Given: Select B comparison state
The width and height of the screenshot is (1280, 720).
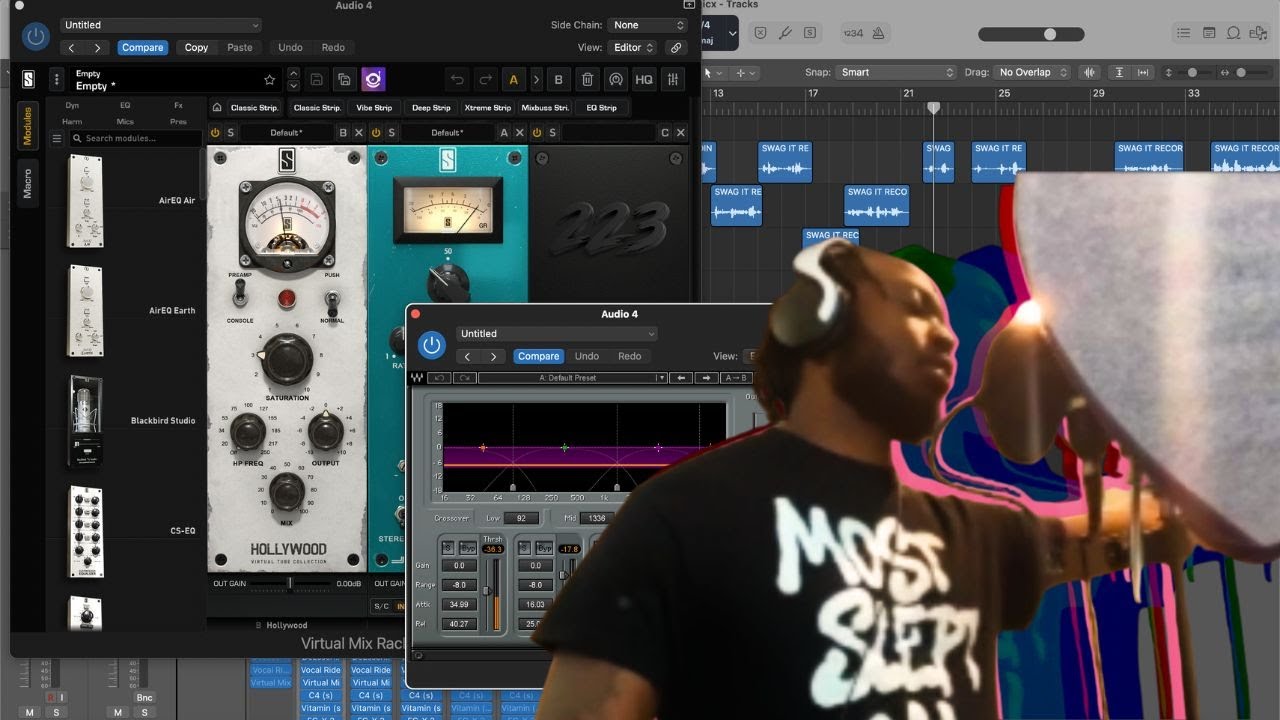Looking at the screenshot, I should (x=558, y=80).
